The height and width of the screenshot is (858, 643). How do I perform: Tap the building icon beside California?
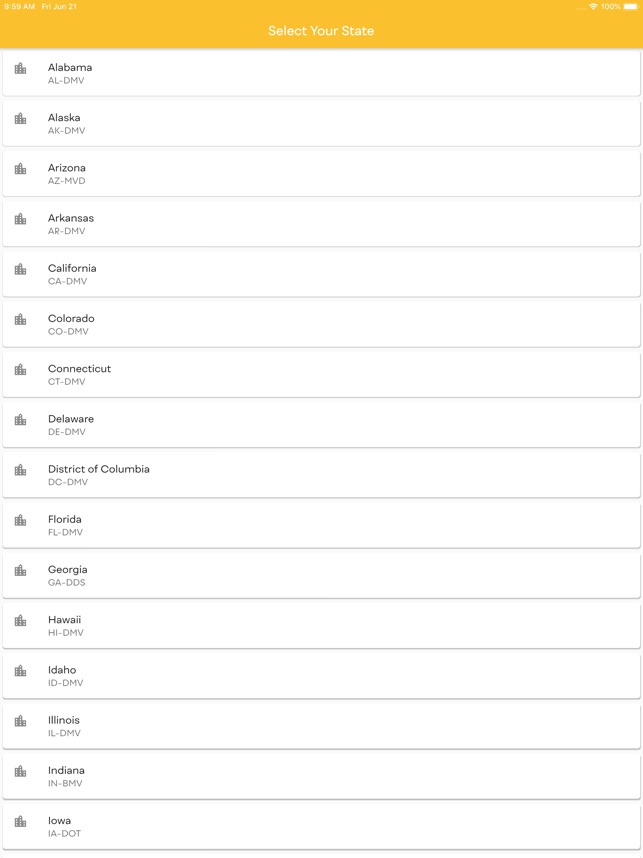coord(20,269)
